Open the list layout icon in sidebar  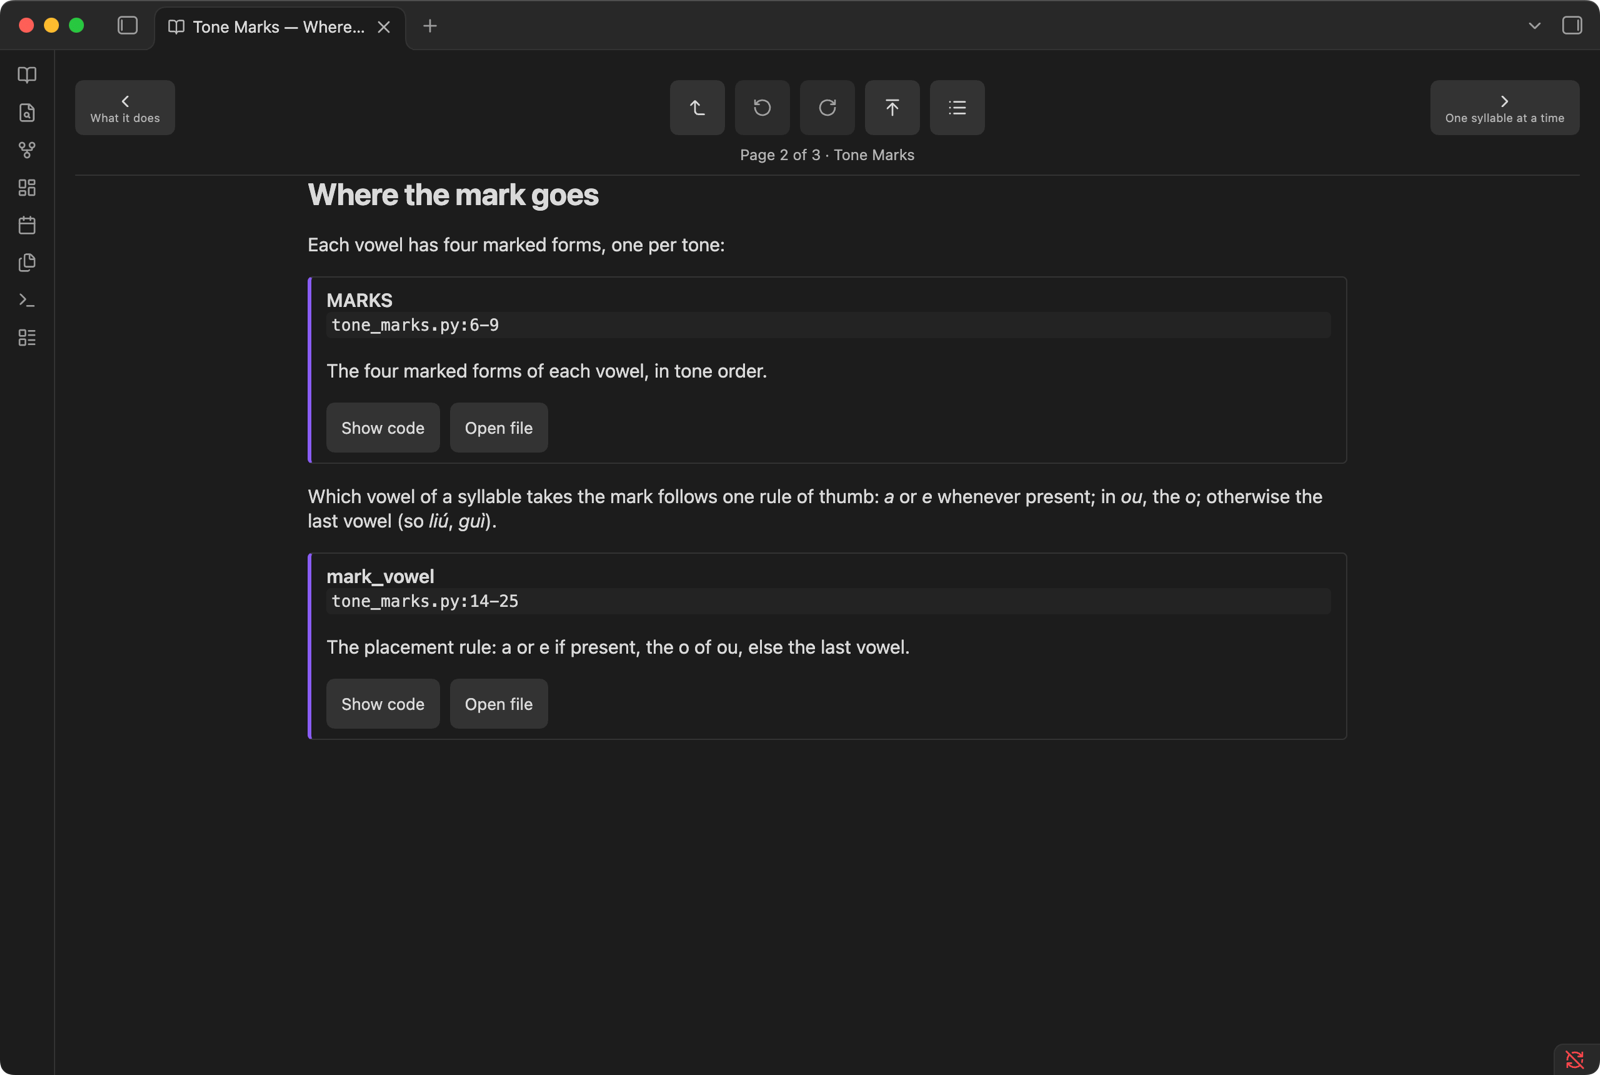(x=27, y=338)
